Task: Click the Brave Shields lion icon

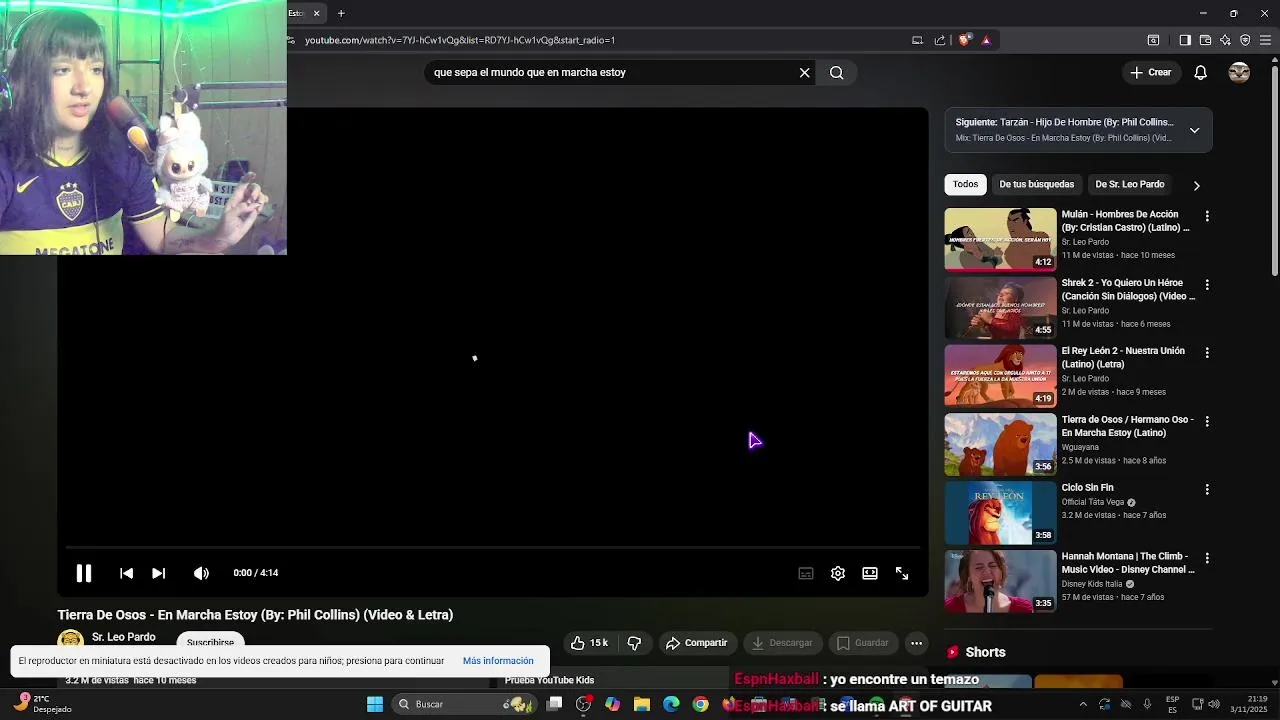Action: click(964, 40)
